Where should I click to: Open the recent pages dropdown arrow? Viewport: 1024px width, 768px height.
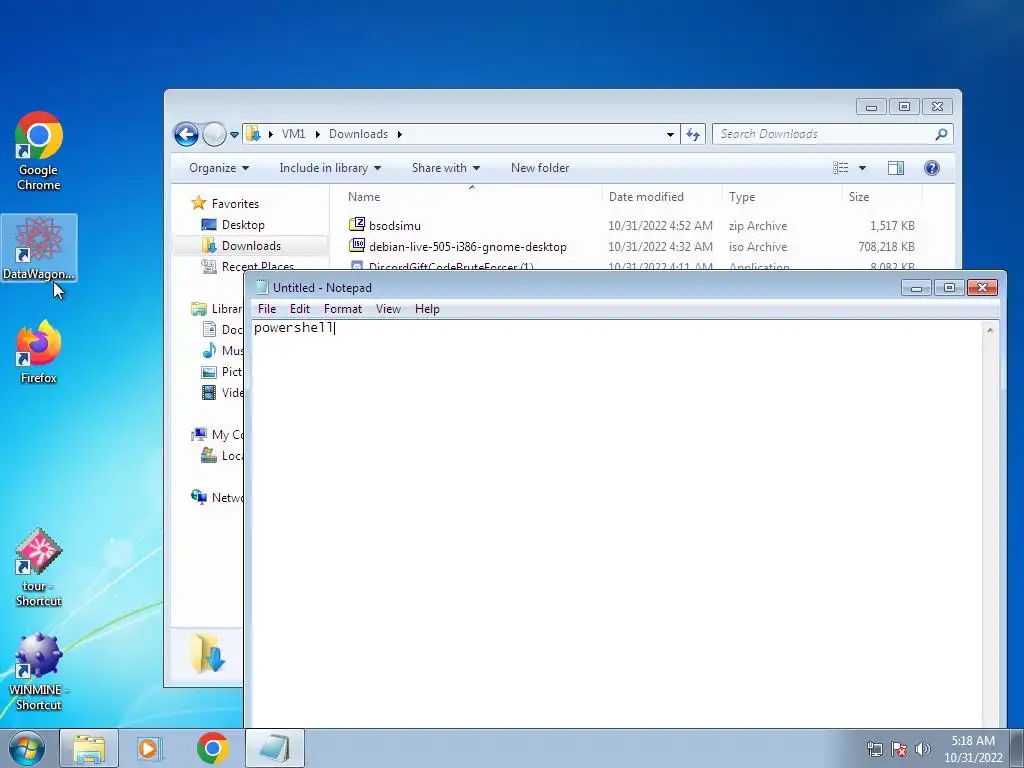[234, 135]
